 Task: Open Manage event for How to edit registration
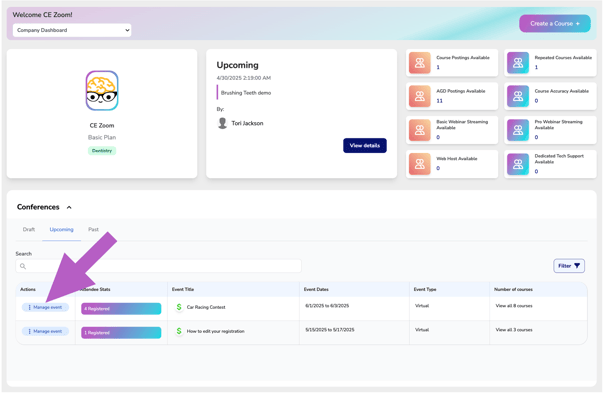(45, 331)
